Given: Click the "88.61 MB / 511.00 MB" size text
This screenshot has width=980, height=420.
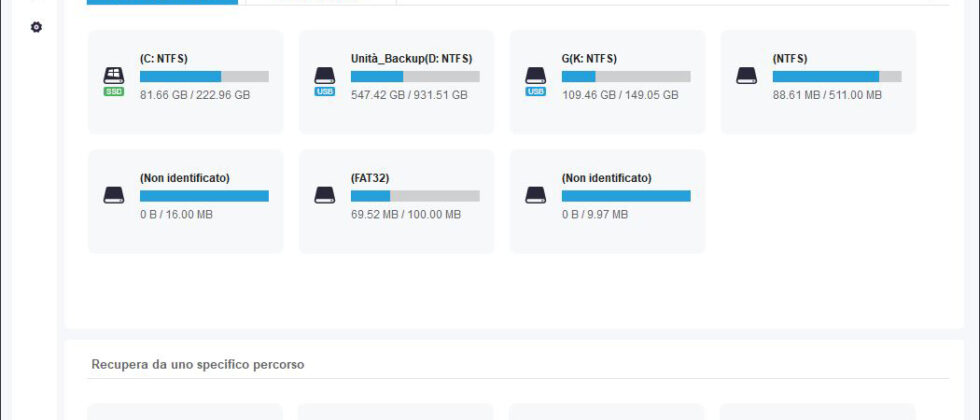Looking at the screenshot, I should (827, 95).
